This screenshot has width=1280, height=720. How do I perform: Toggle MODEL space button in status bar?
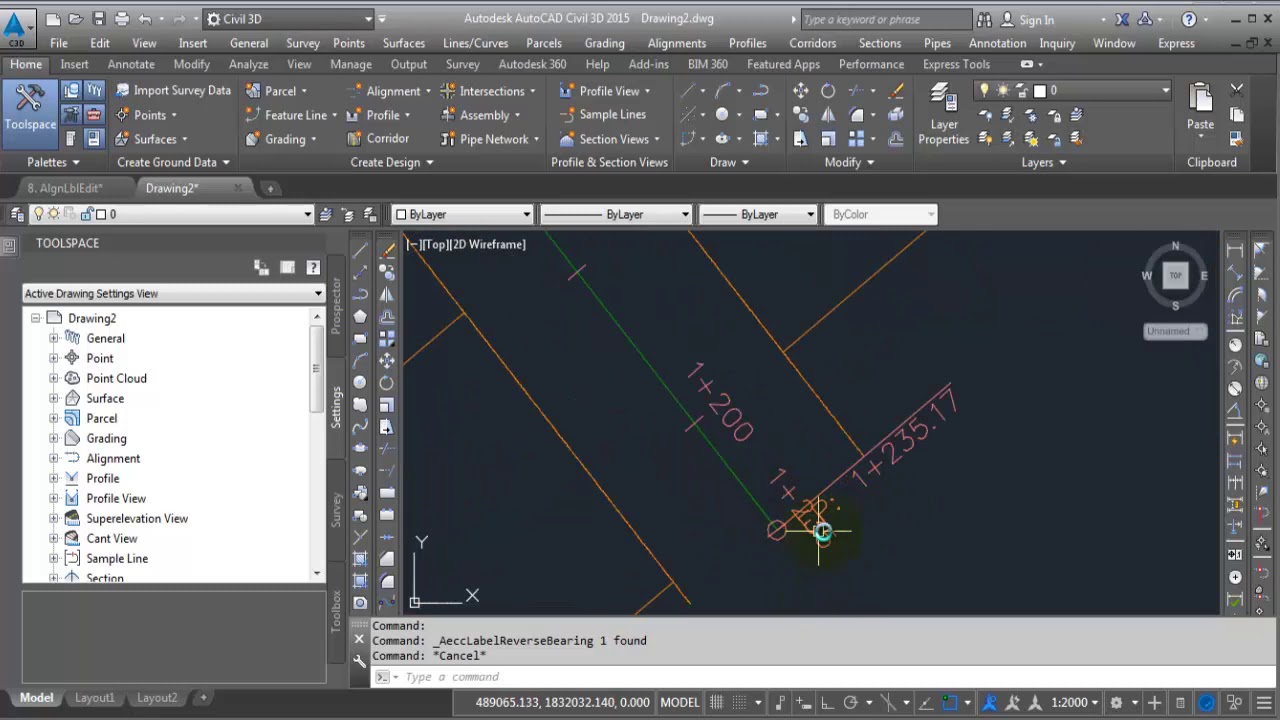680,702
